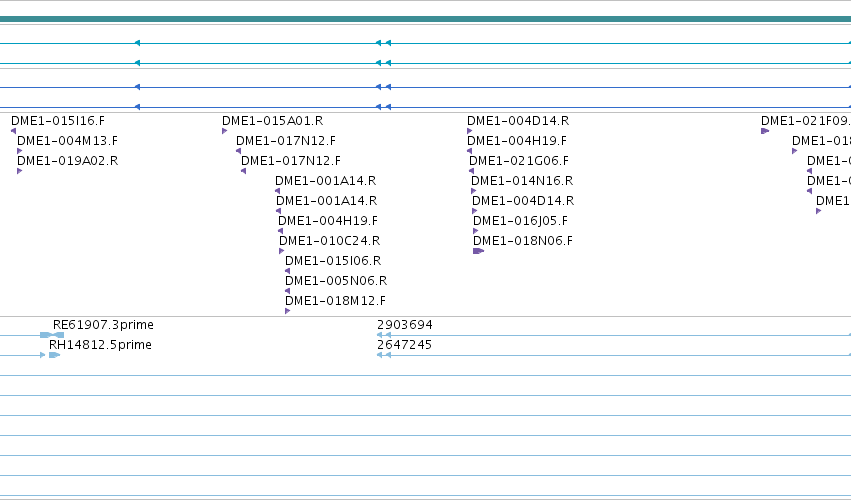This screenshot has width=851, height=500.
Task: Select the DME1-010C24.R feature label
Action: tap(329, 240)
